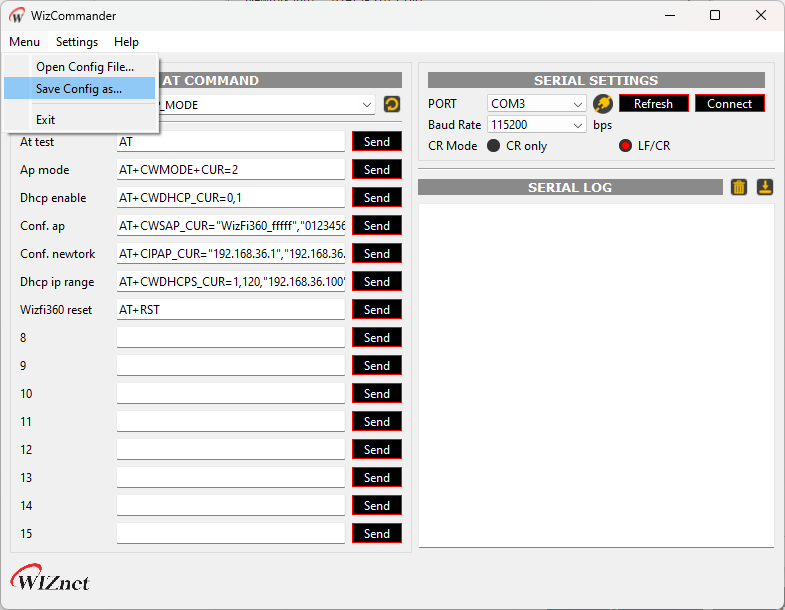Send the At test command
Viewport: 785px width, 610px height.
click(x=376, y=142)
